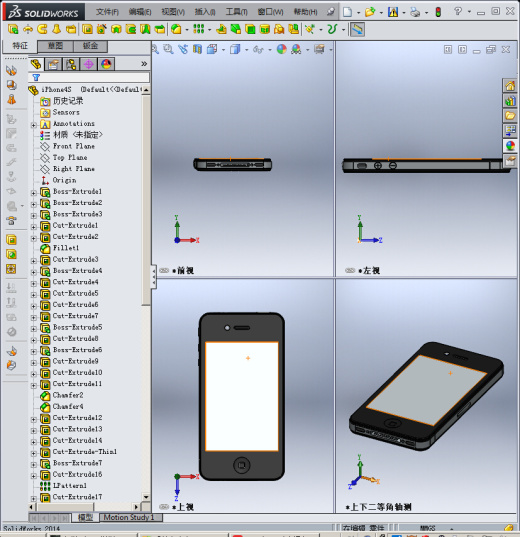Collapse the feature tree panel splitter handle
This screenshot has width=520, height=537.
154,276
